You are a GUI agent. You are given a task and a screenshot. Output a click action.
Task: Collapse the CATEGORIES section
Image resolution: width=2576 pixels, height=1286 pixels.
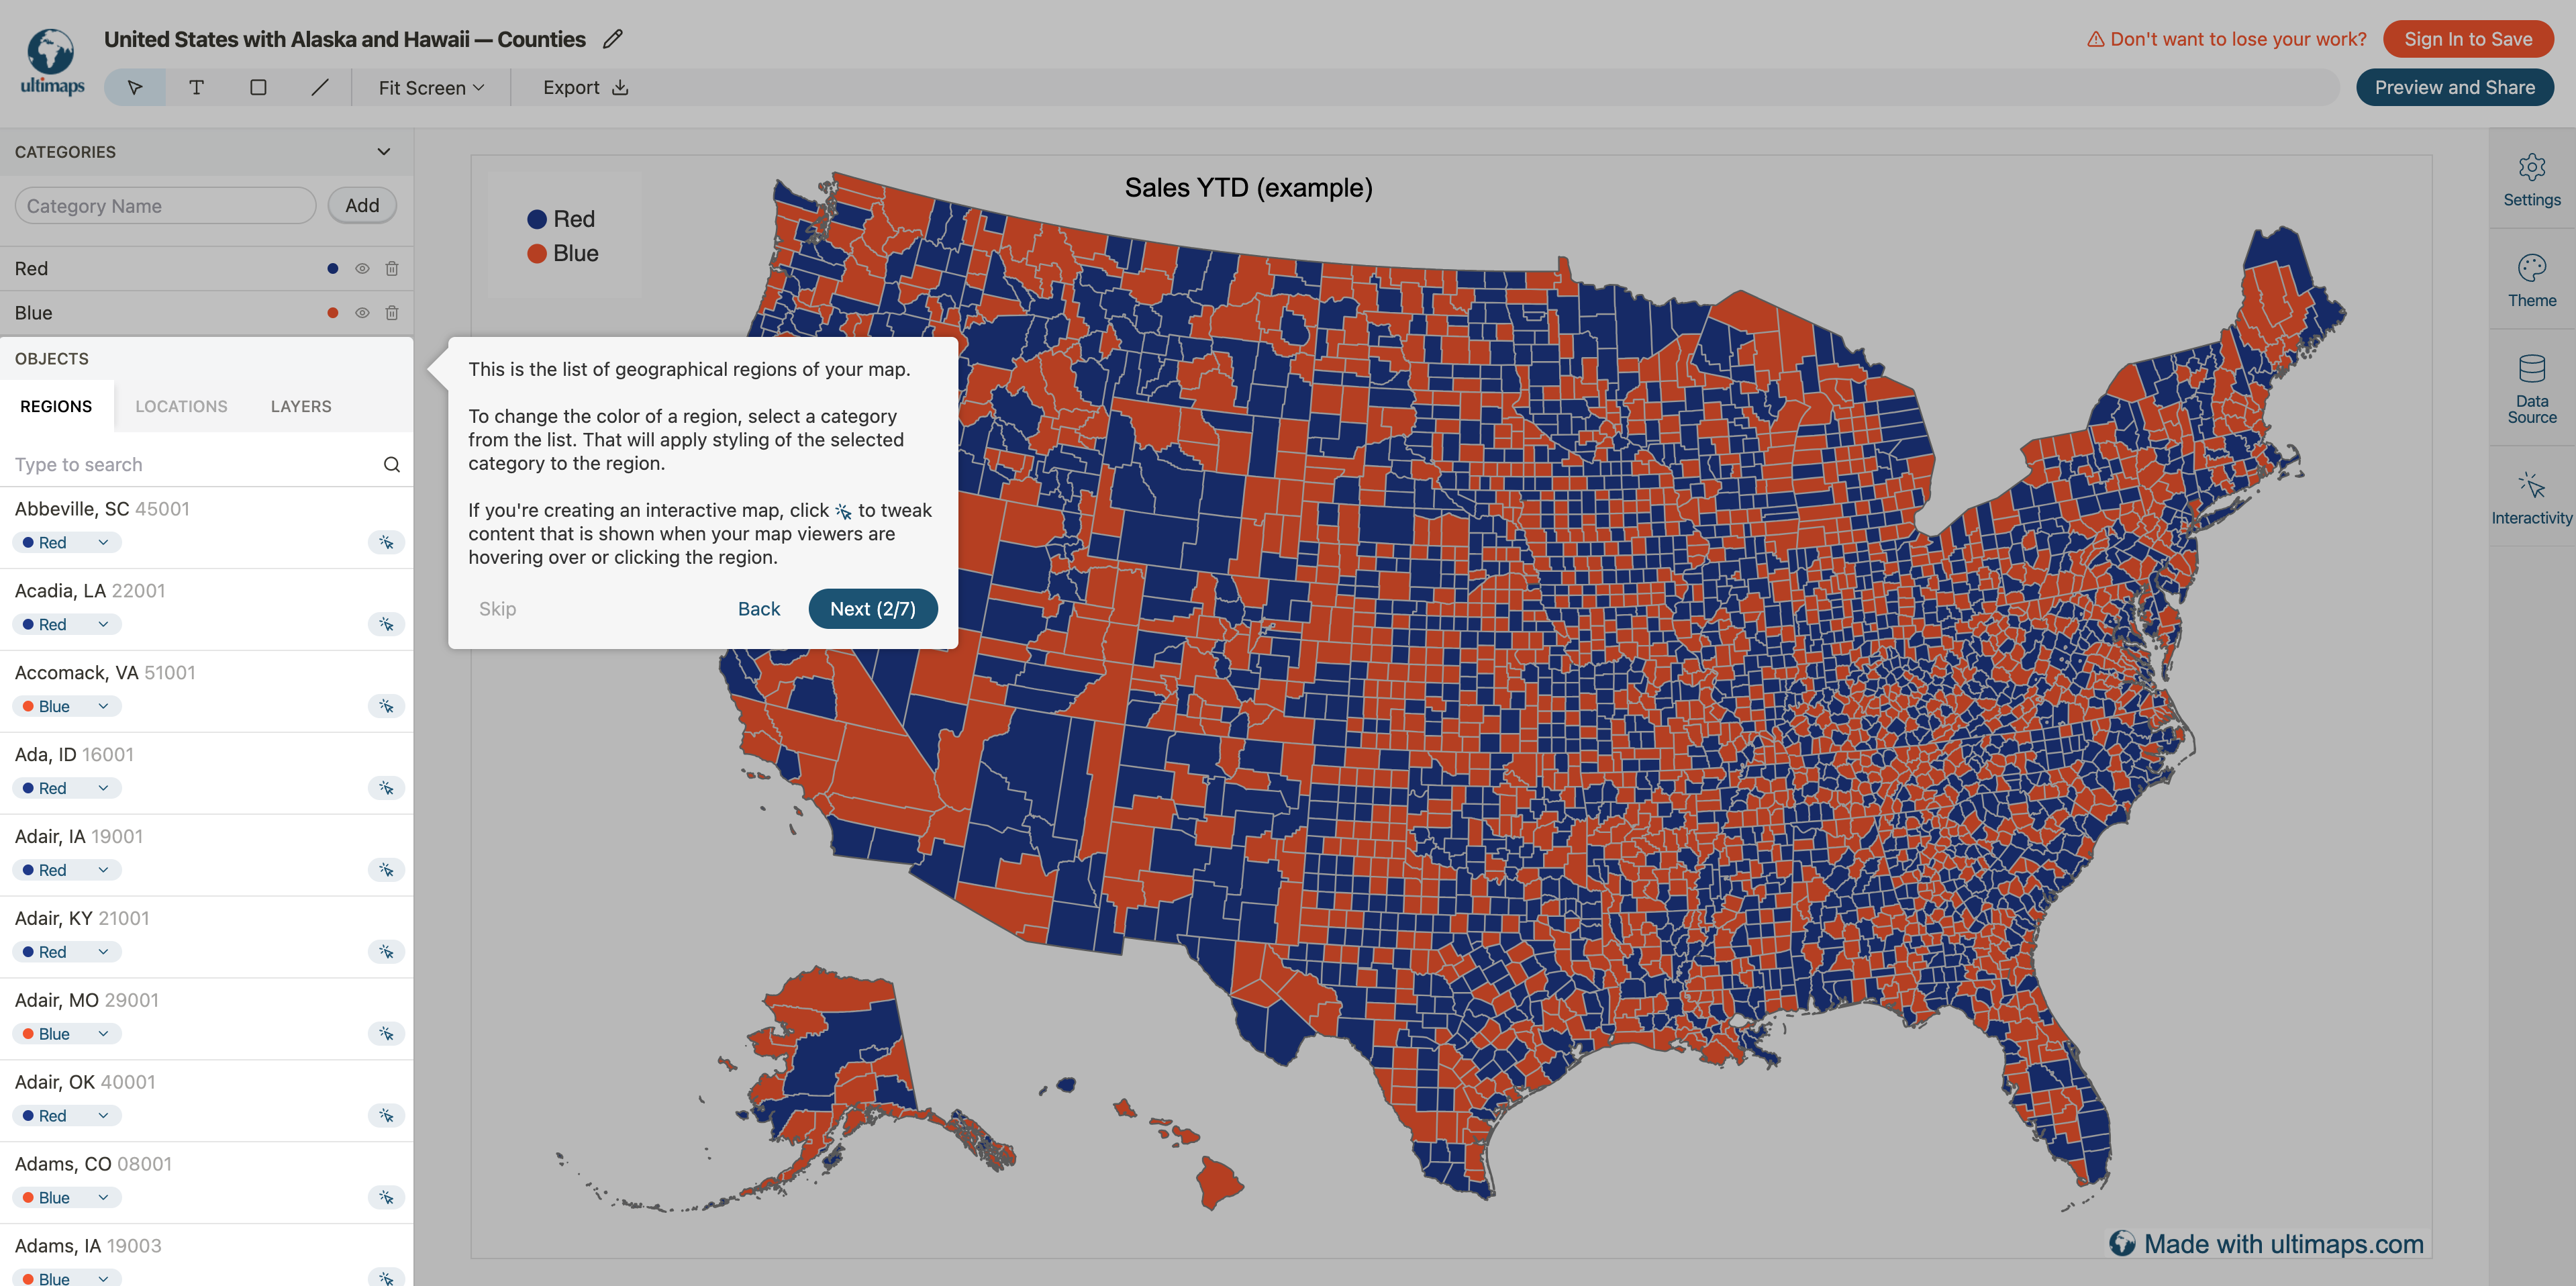pos(381,151)
